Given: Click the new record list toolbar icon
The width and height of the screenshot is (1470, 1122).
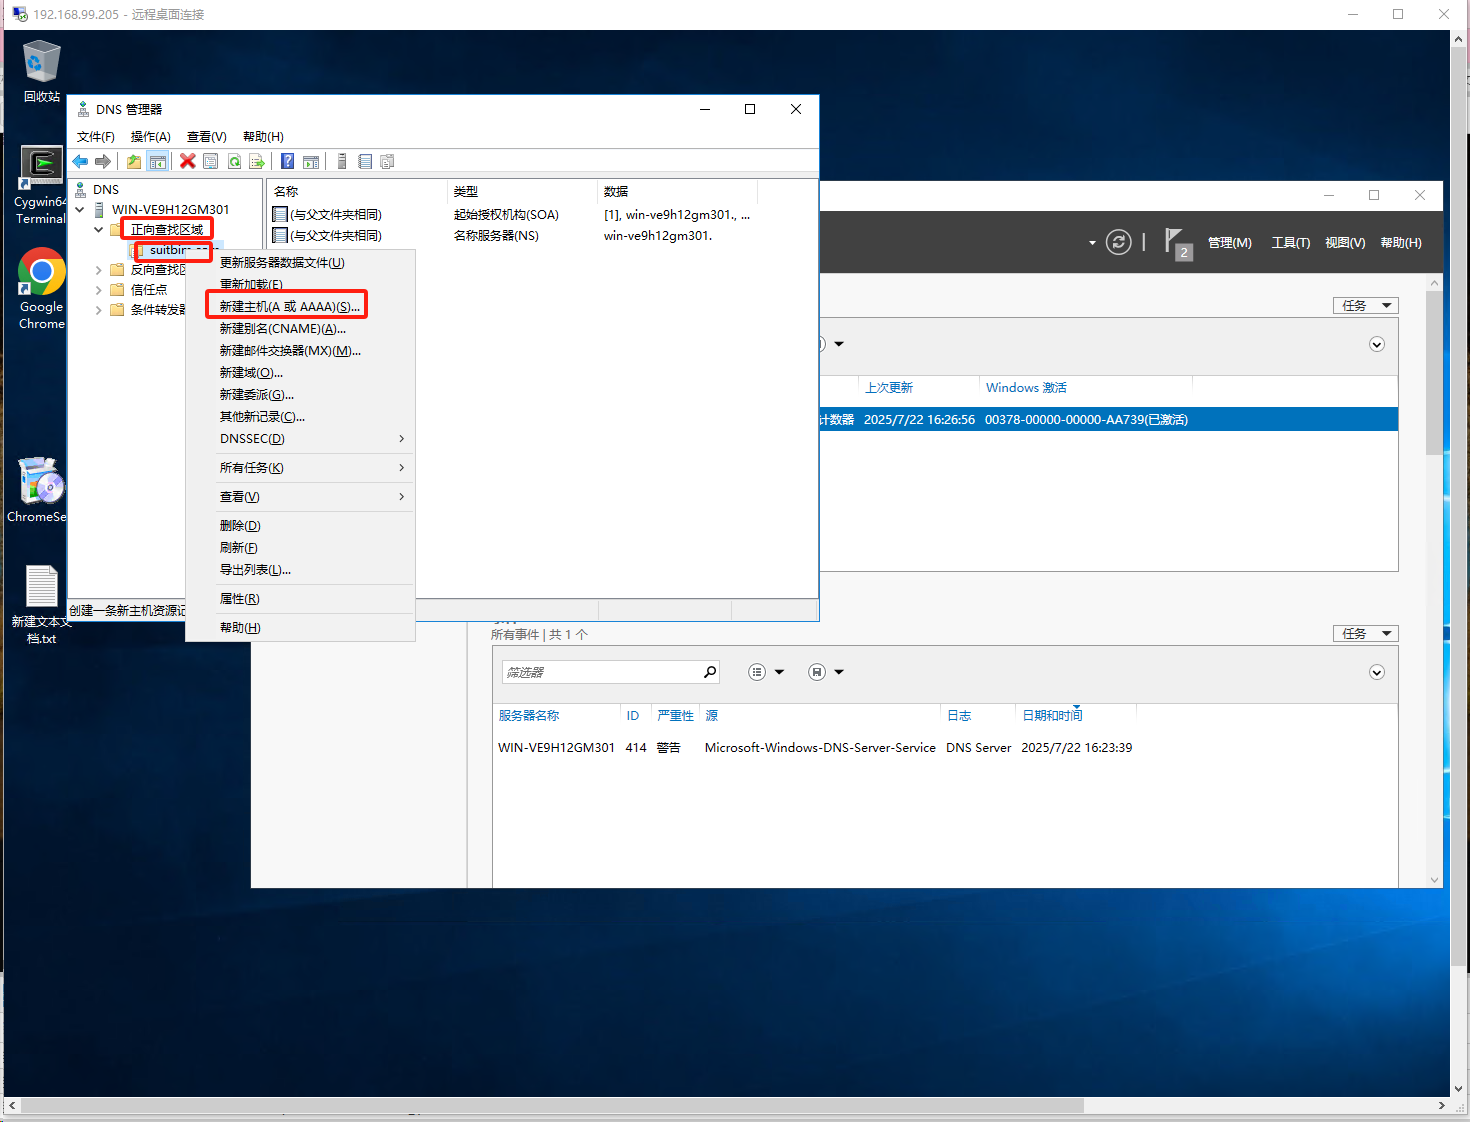Looking at the screenshot, I should point(365,161).
